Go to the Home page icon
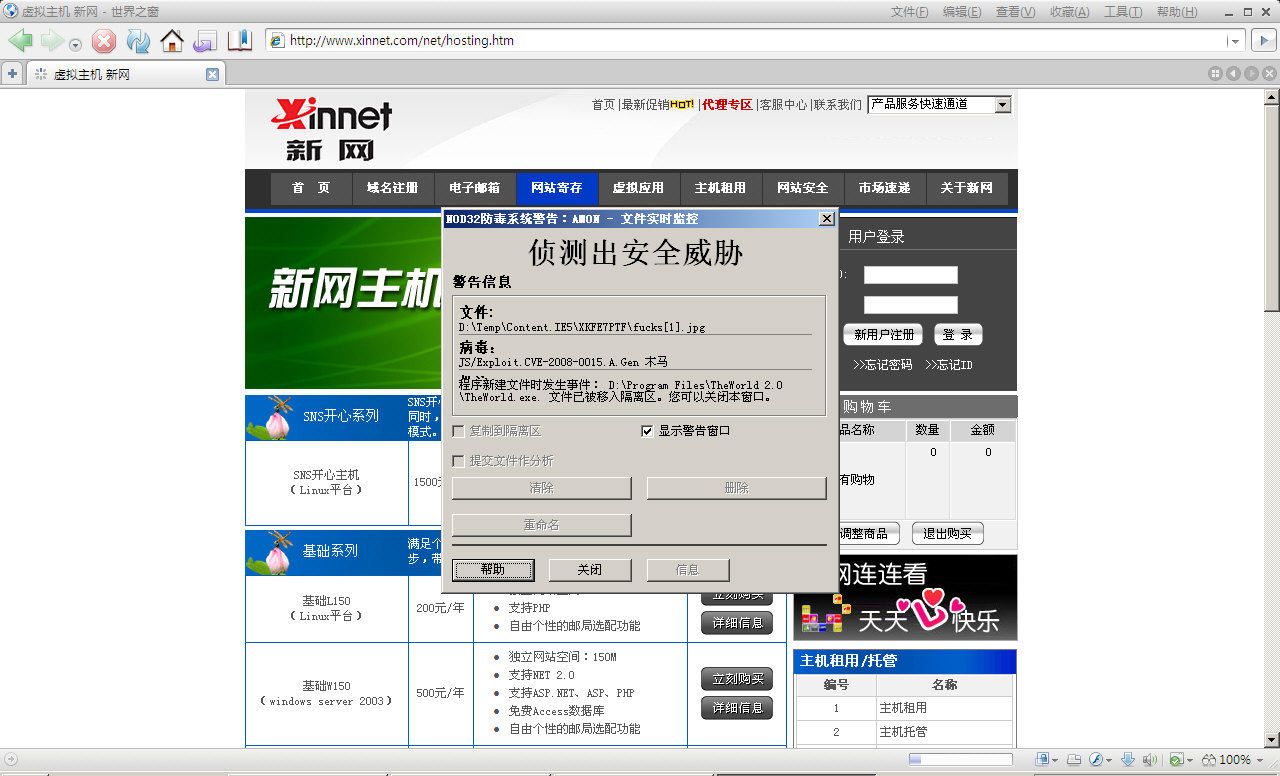This screenshot has height=776, width=1280. pos(172,41)
